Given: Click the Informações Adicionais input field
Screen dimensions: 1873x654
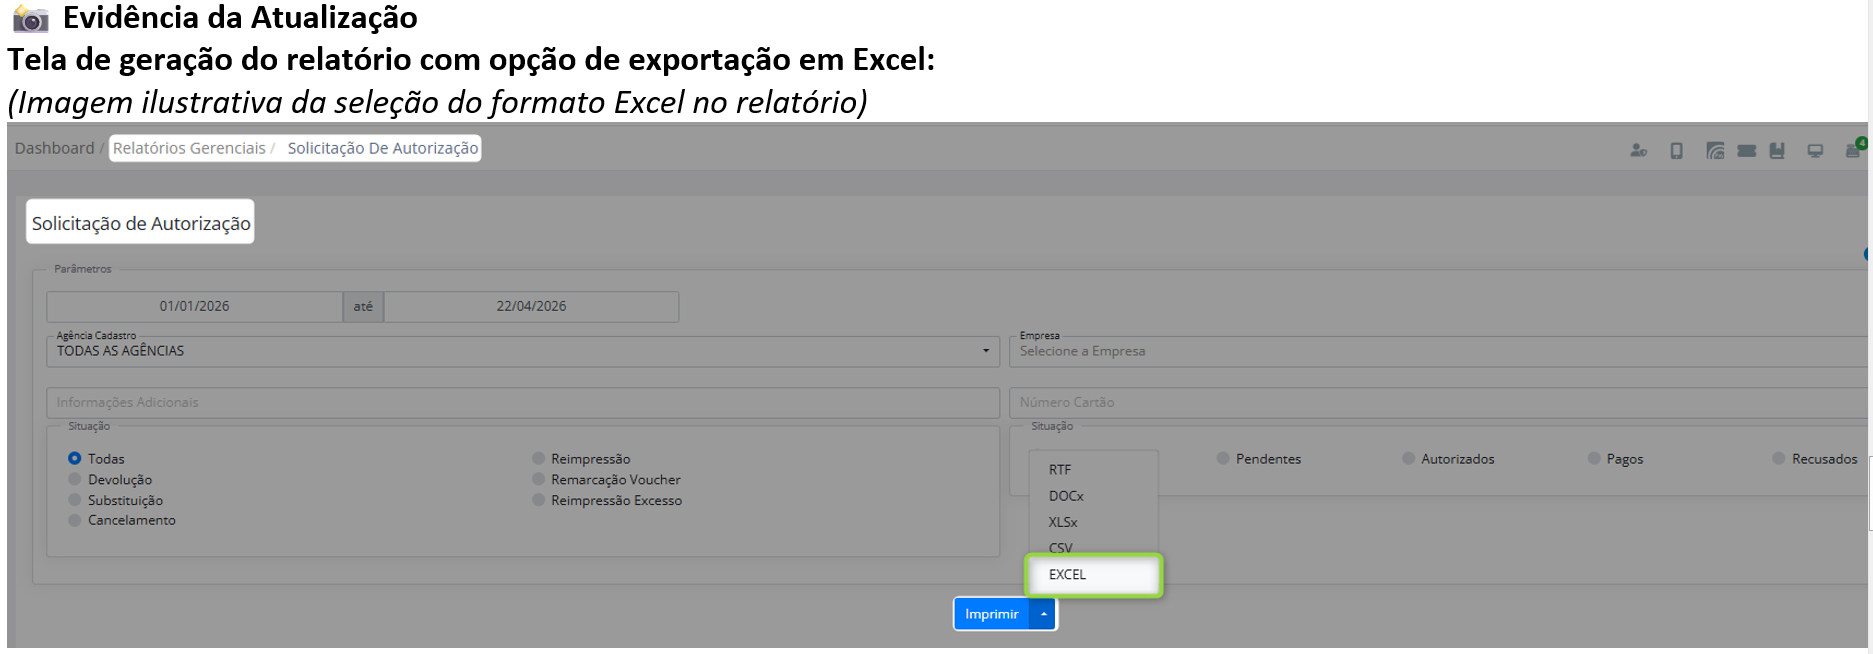Looking at the screenshot, I should tap(523, 402).
